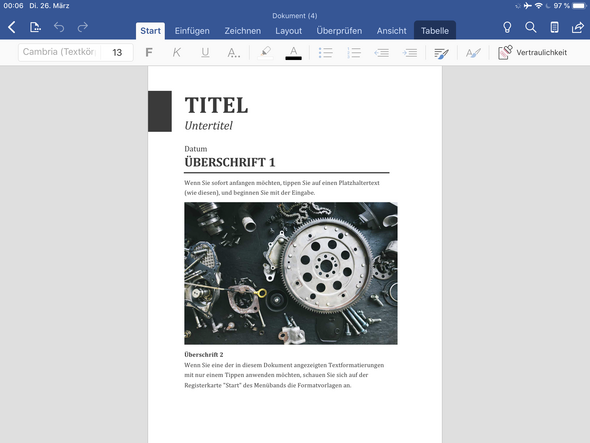This screenshot has width=590, height=443.
Task: Tap the battery status indicator
Action: 579,6
